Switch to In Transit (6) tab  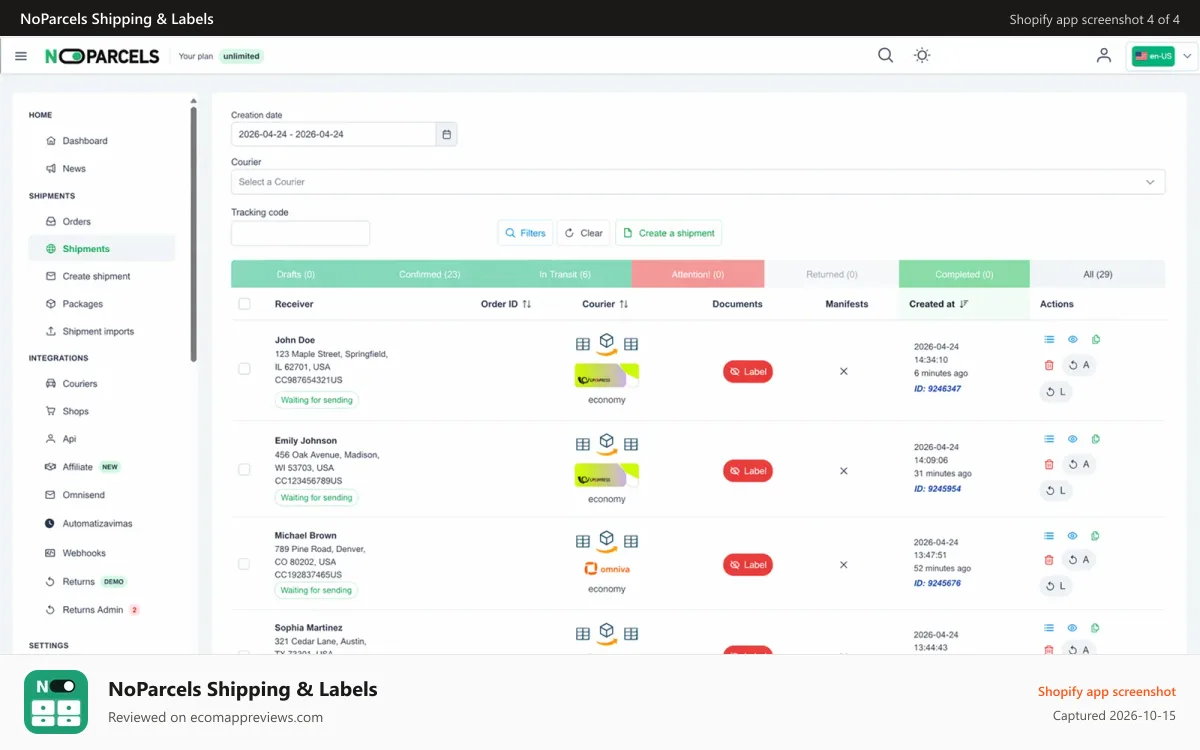[565, 274]
